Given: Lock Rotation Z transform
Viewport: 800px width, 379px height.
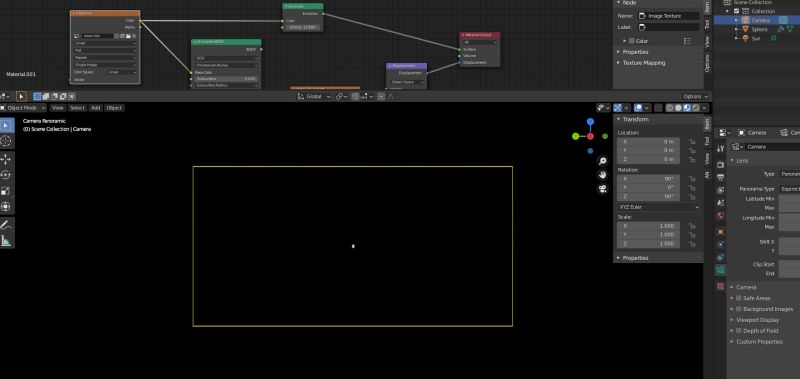Looking at the screenshot, I should point(692,196).
